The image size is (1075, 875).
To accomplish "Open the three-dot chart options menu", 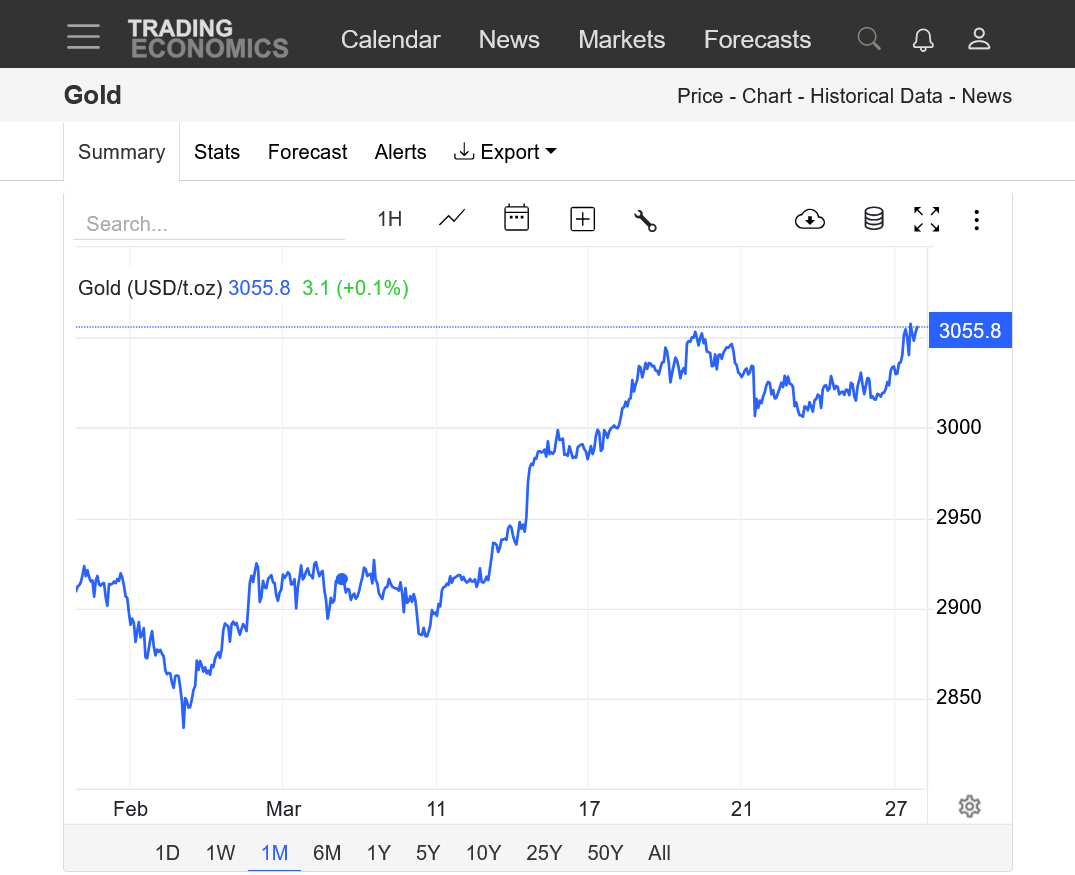I will [x=977, y=219].
